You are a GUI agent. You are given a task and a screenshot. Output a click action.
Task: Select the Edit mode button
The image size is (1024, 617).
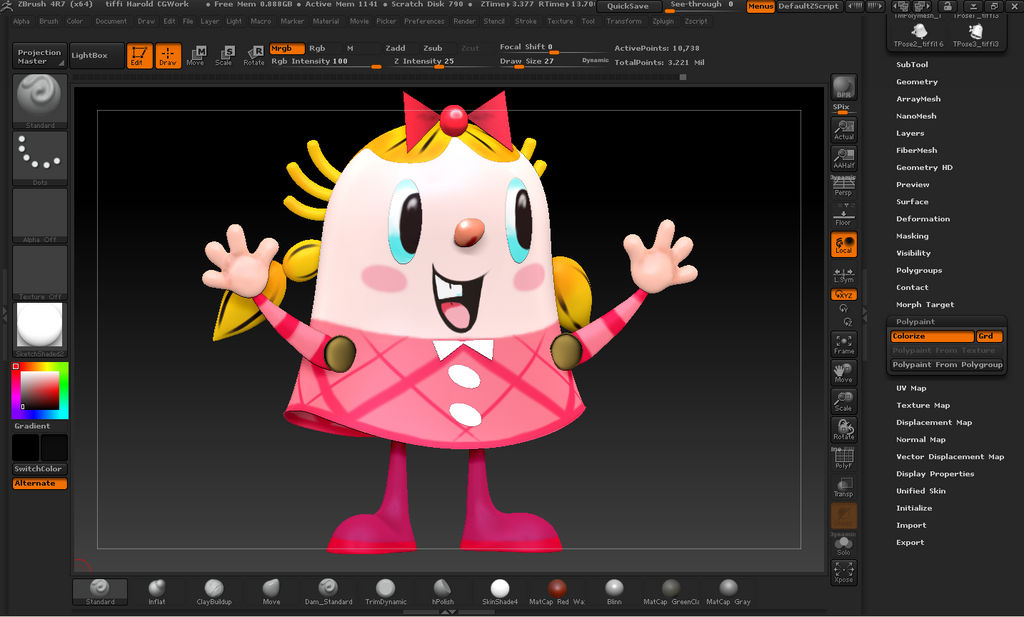(x=139, y=55)
